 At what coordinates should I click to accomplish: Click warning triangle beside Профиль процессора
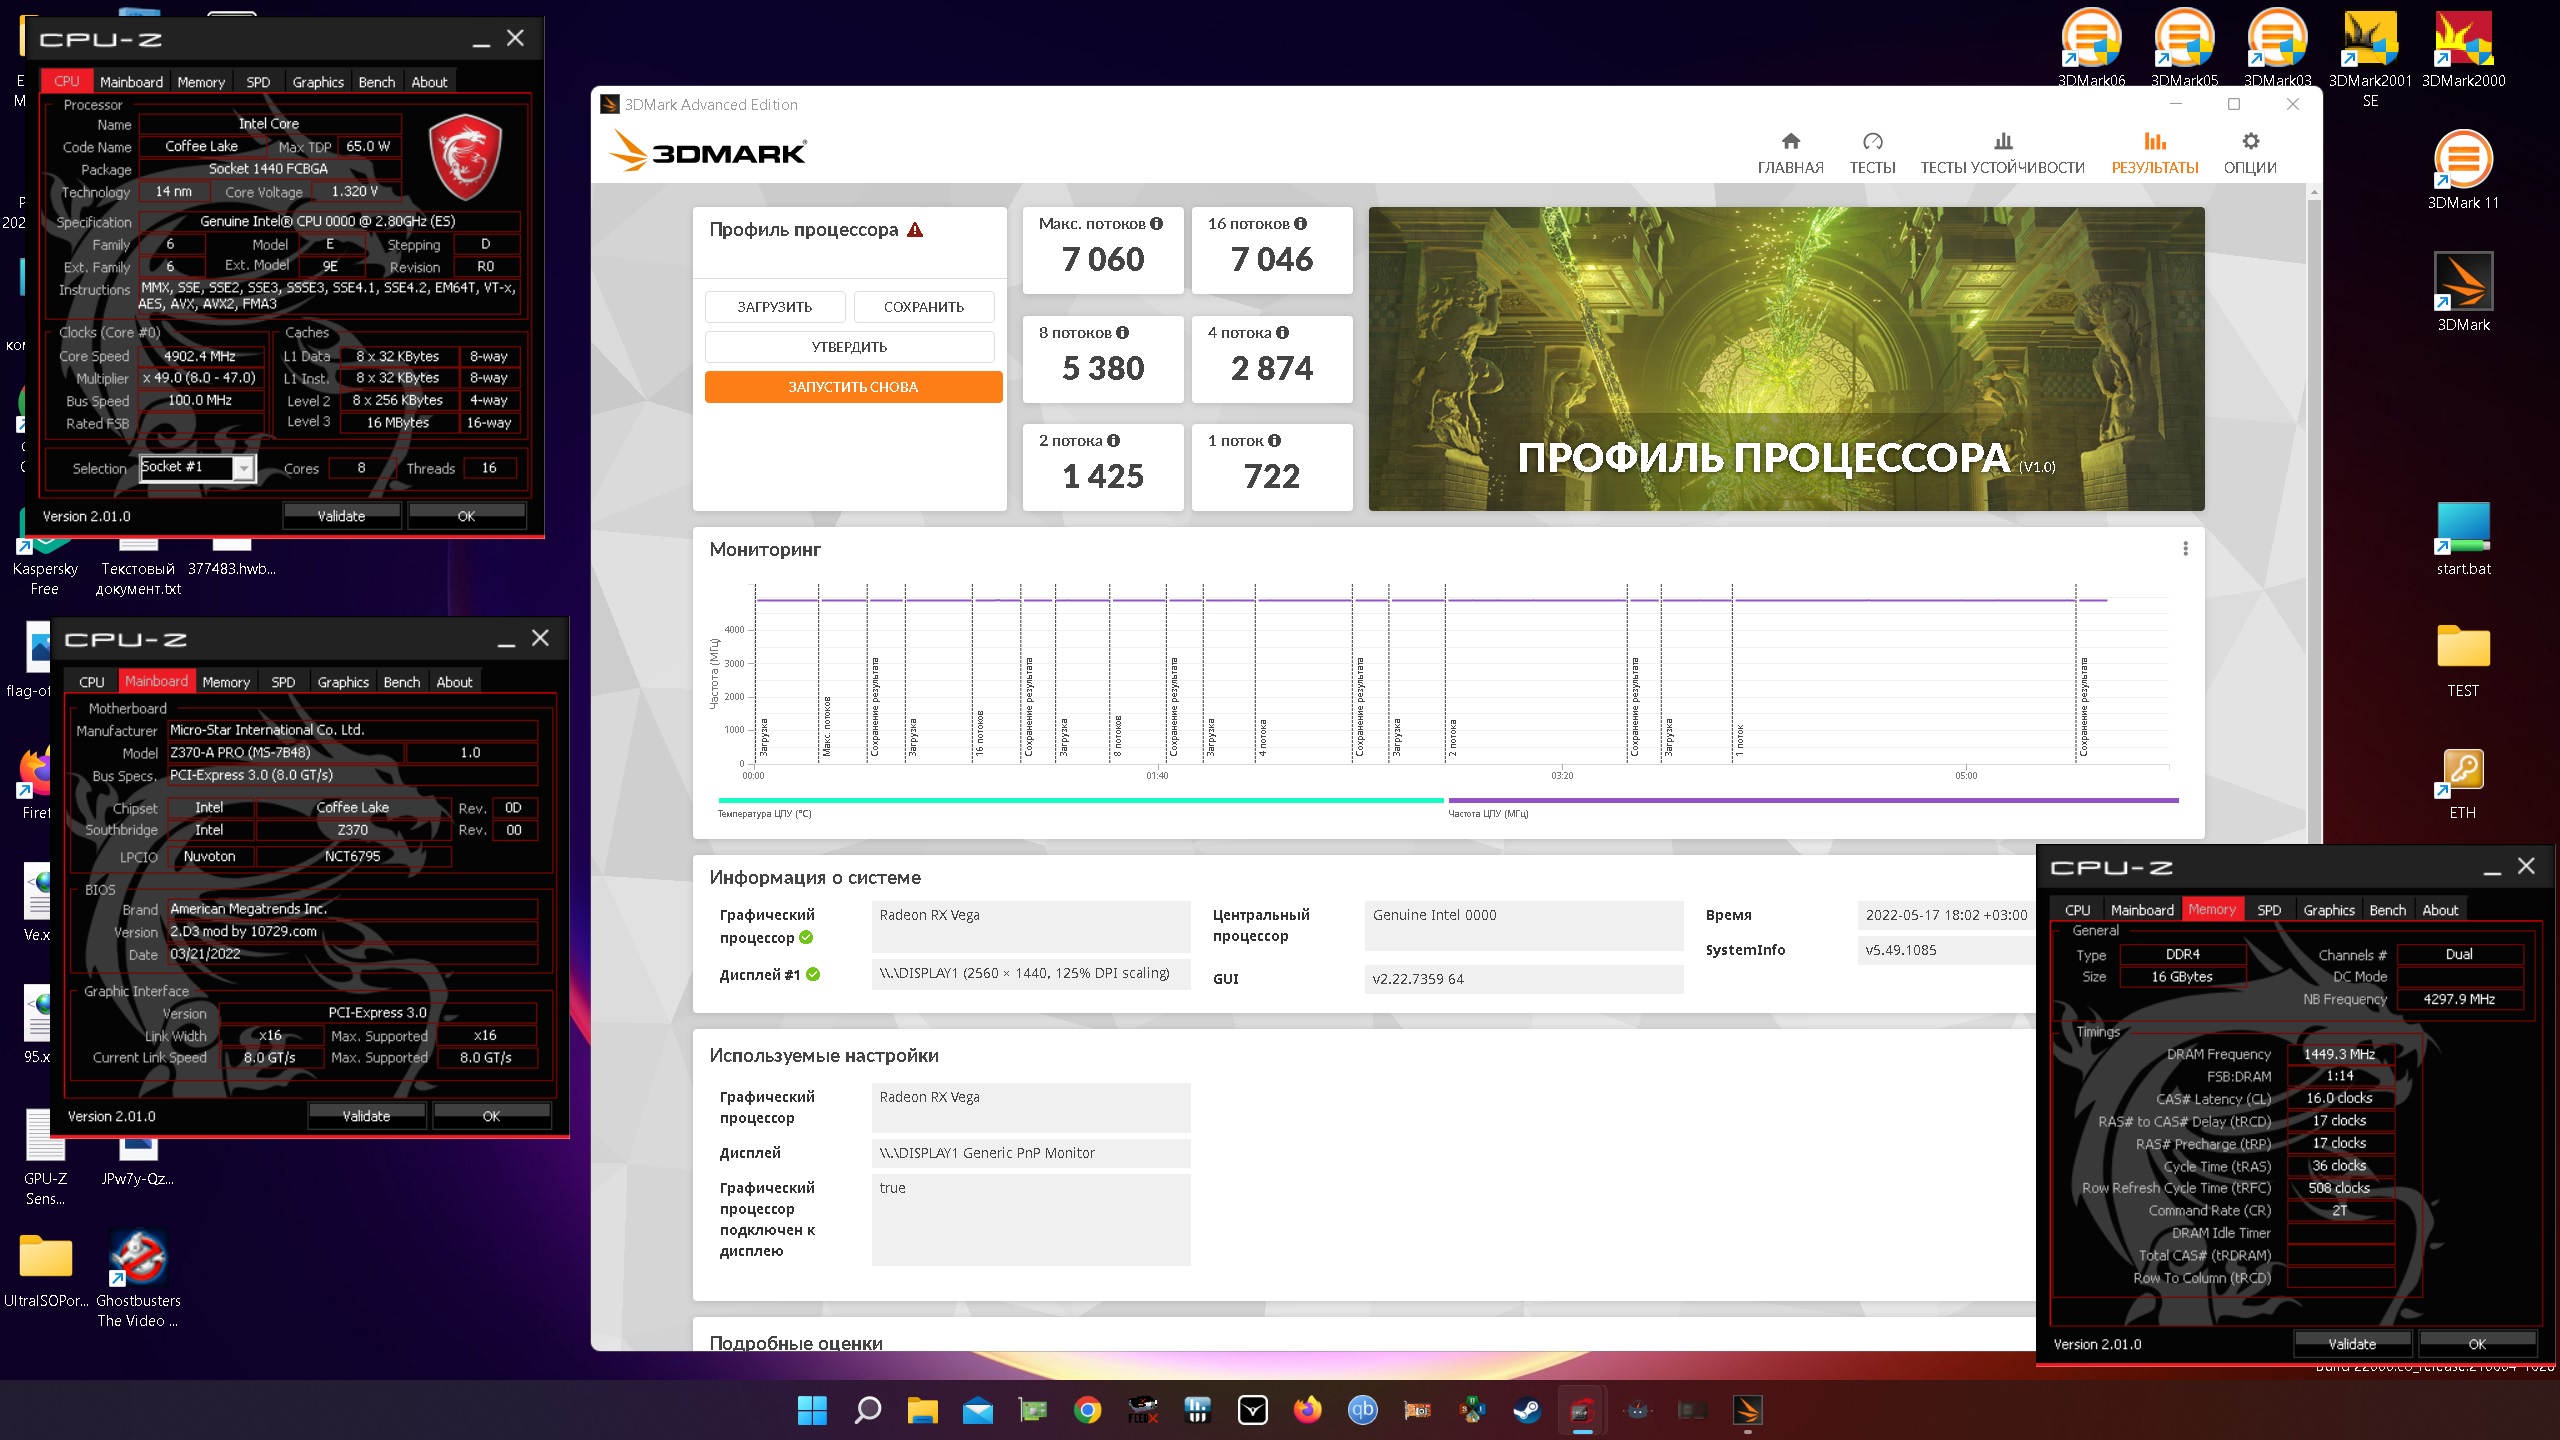pyautogui.click(x=915, y=230)
